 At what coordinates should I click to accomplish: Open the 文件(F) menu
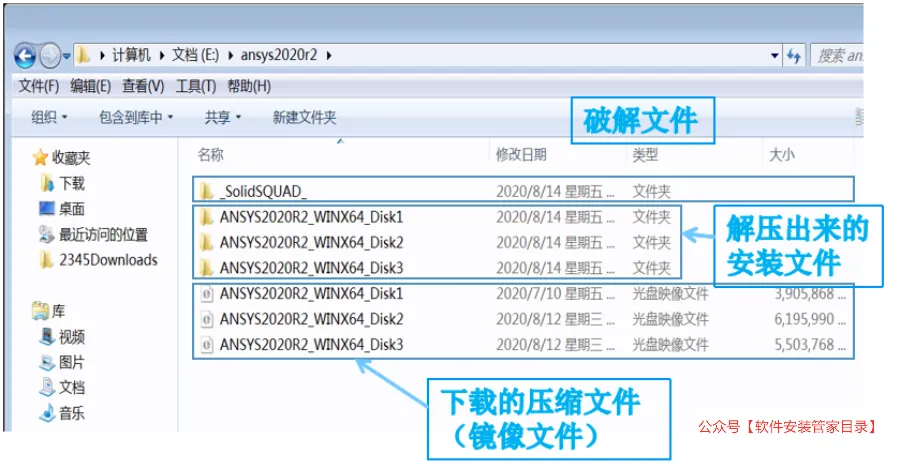coord(38,86)
